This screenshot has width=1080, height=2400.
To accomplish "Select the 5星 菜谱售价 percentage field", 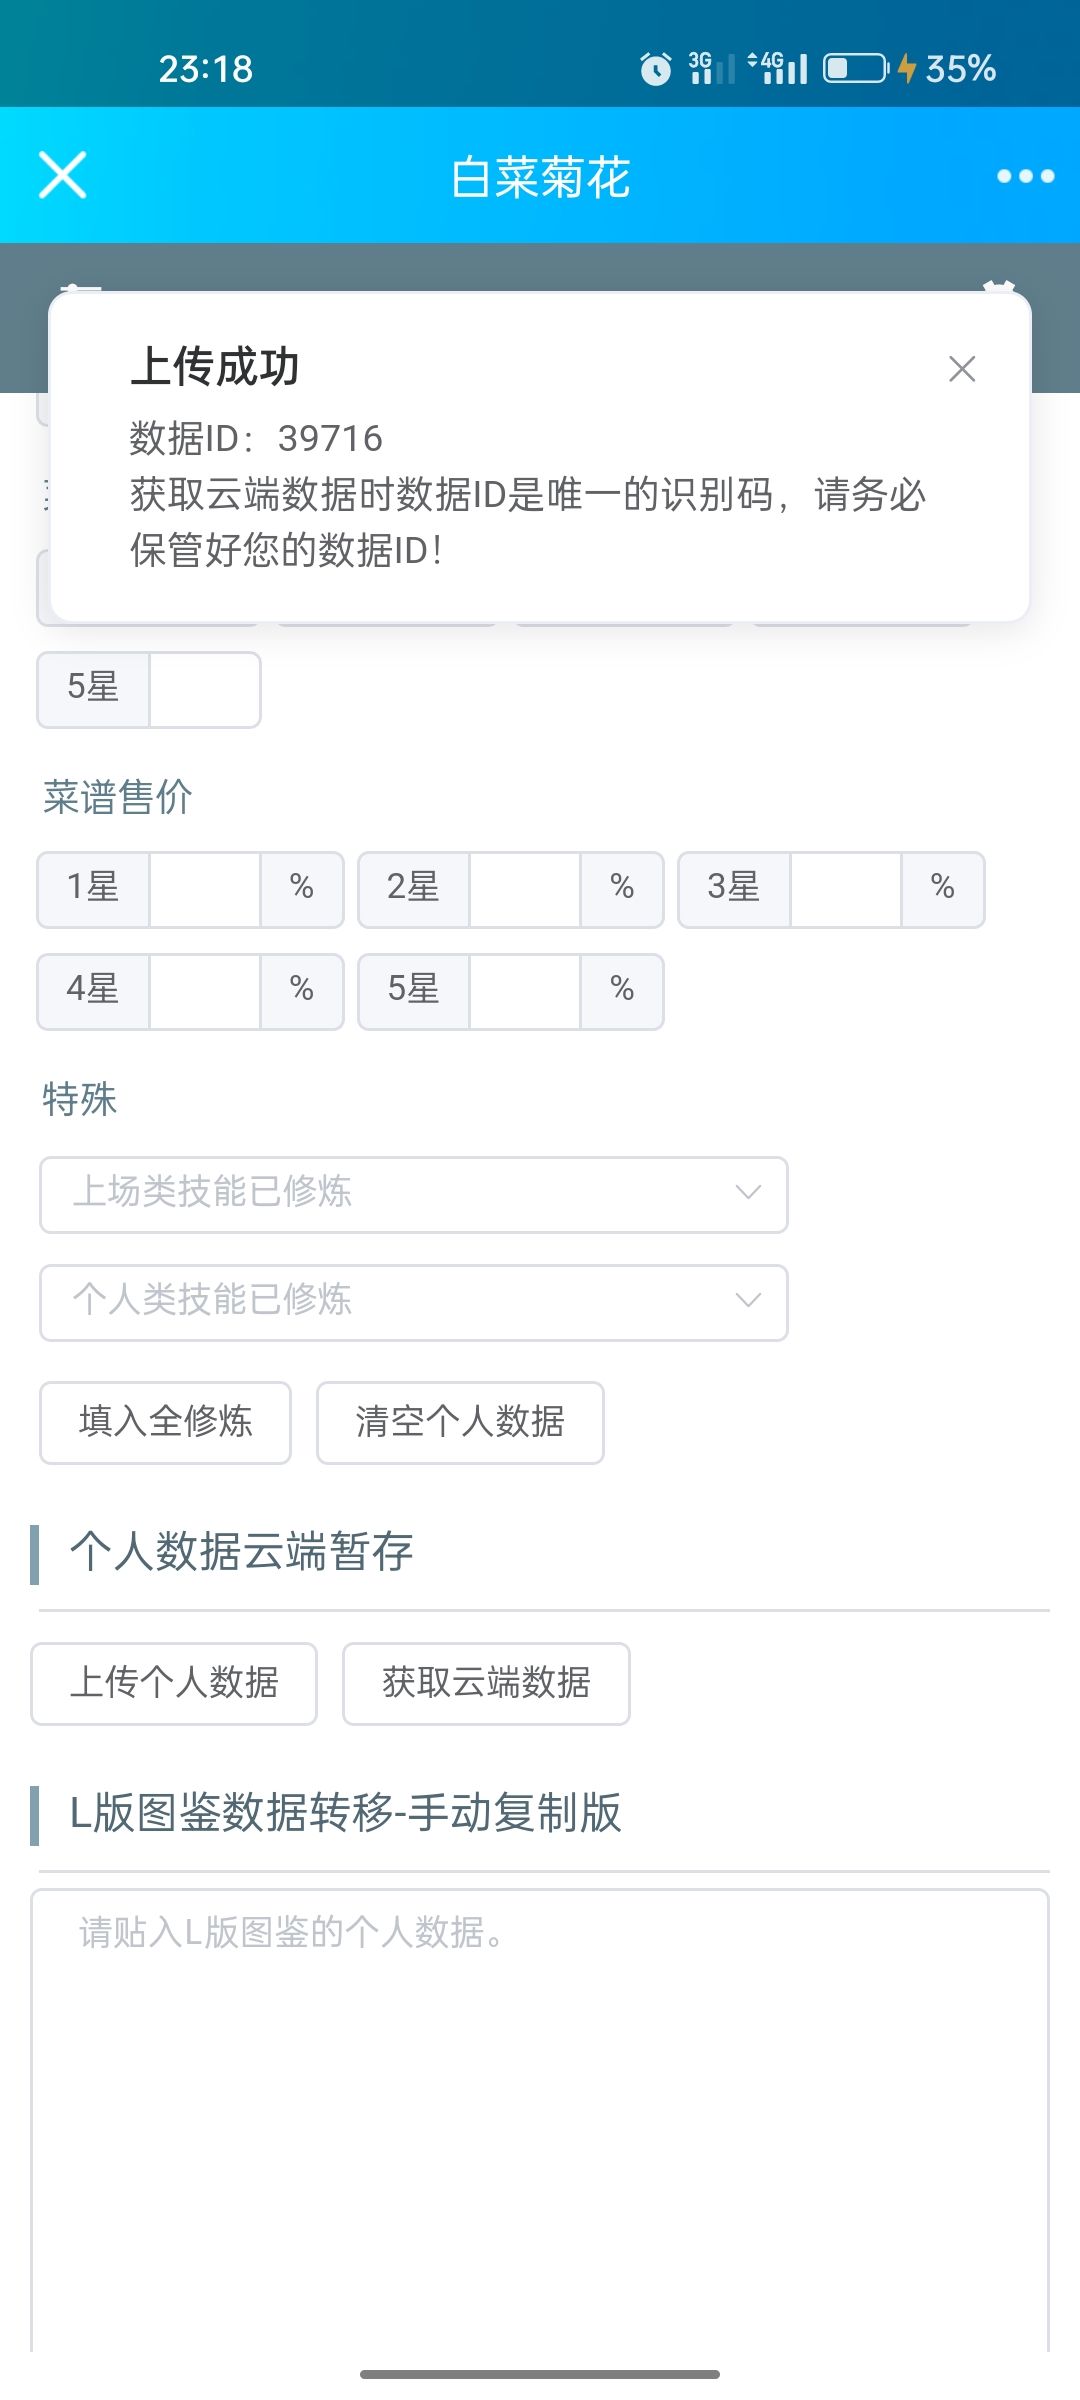I will pos(525,992).
